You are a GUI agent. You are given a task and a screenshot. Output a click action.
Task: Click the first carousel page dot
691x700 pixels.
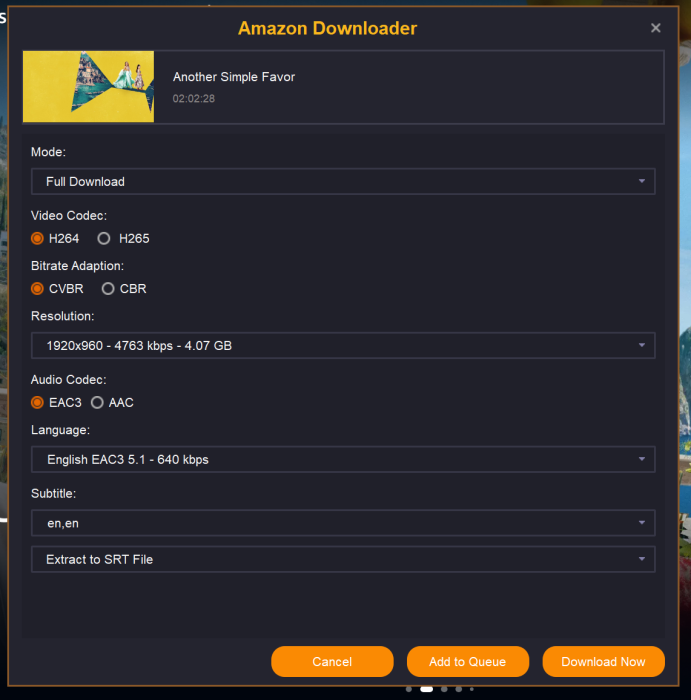(x=409, y=689)
